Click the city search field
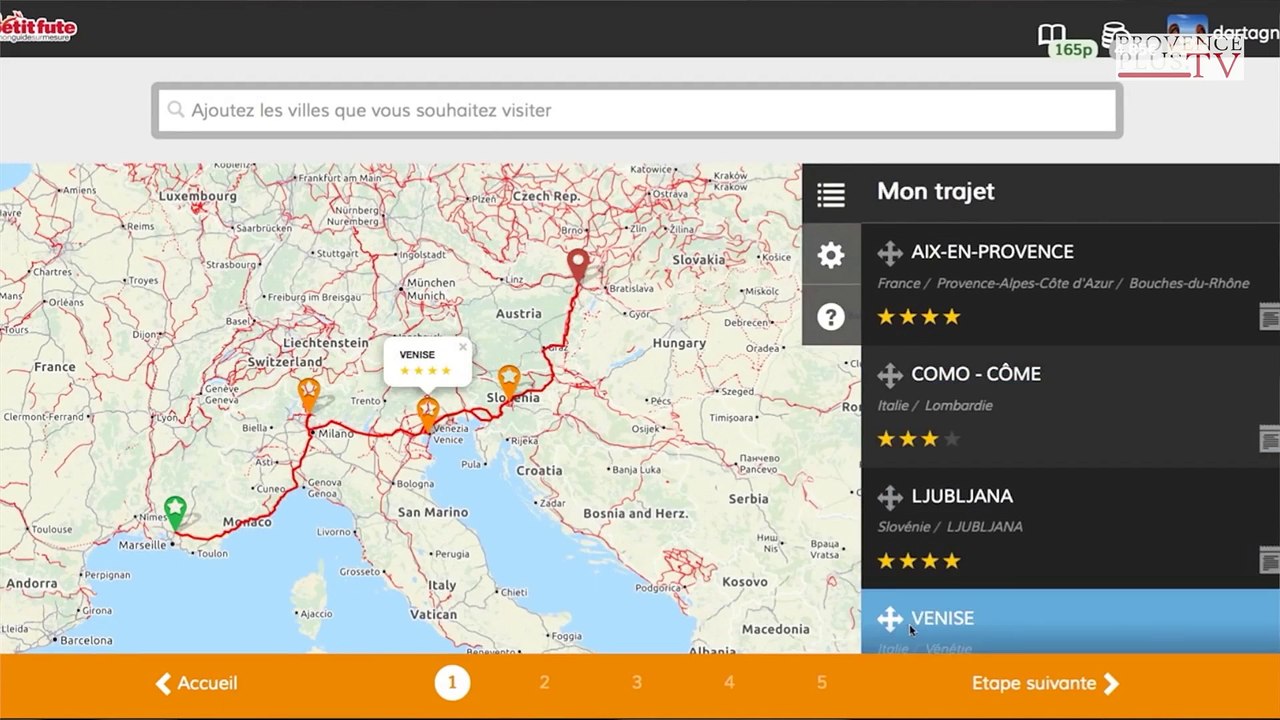Image resolution: width=1280 pixels, height=720 pixels. (x=637, y=110)
